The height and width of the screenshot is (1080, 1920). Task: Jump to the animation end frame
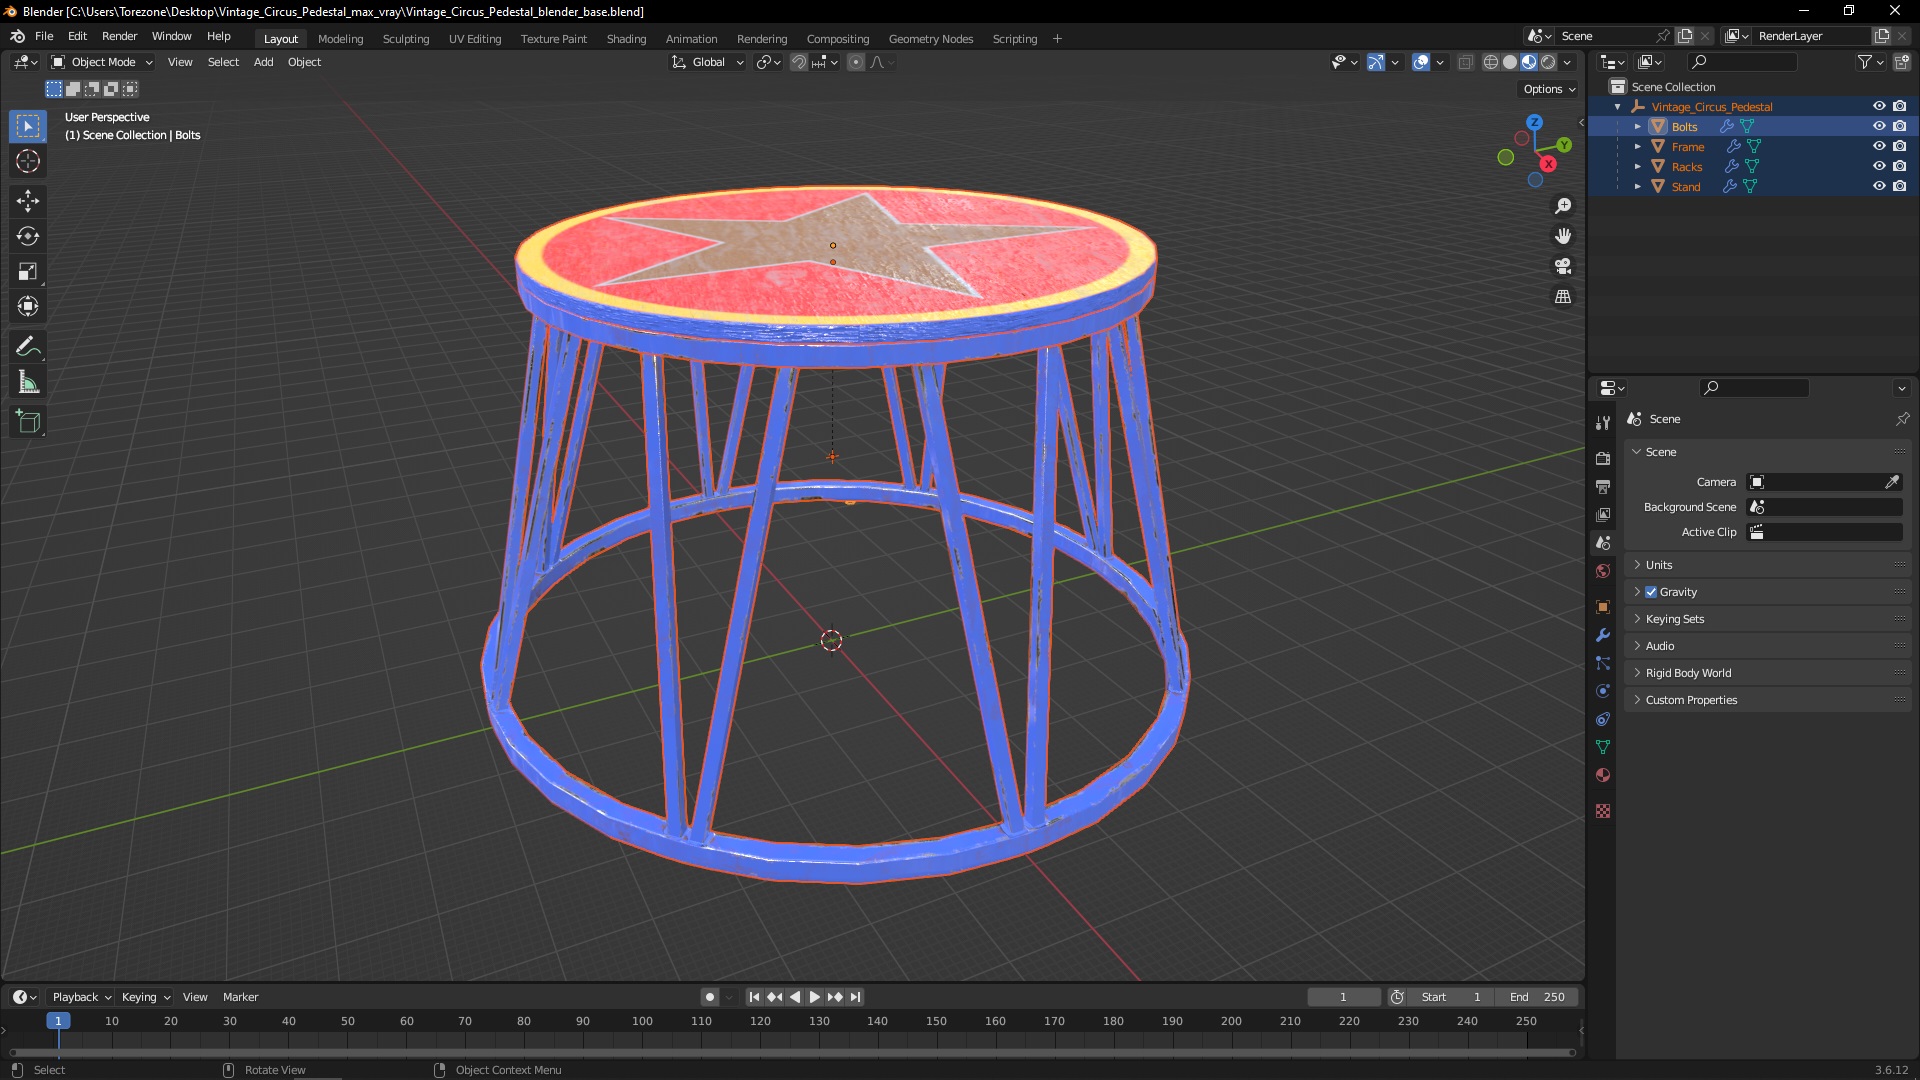[x=855, y=997]
